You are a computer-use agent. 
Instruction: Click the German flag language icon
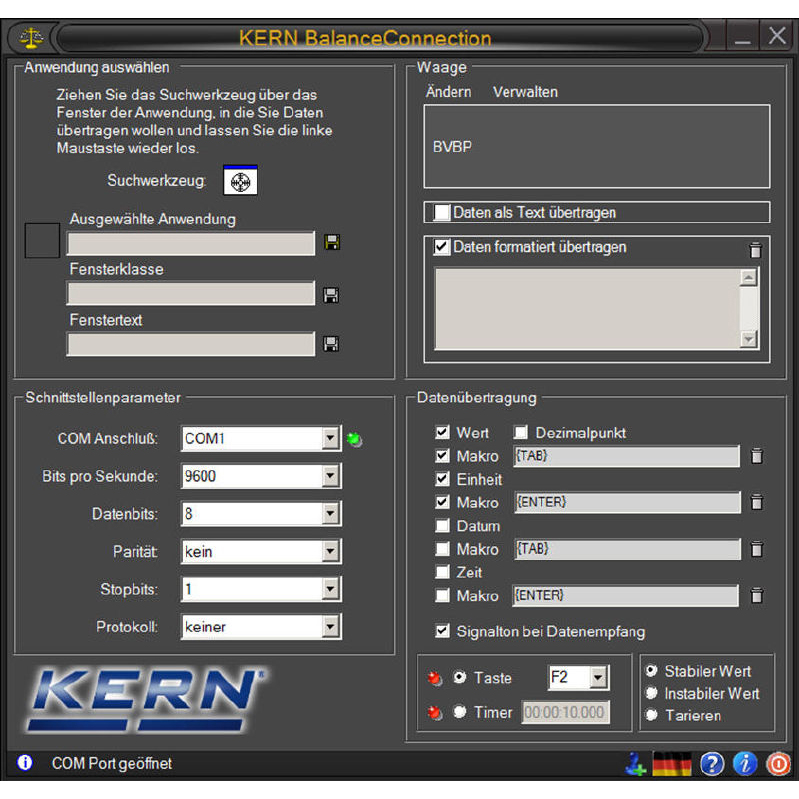pos(672,764)
